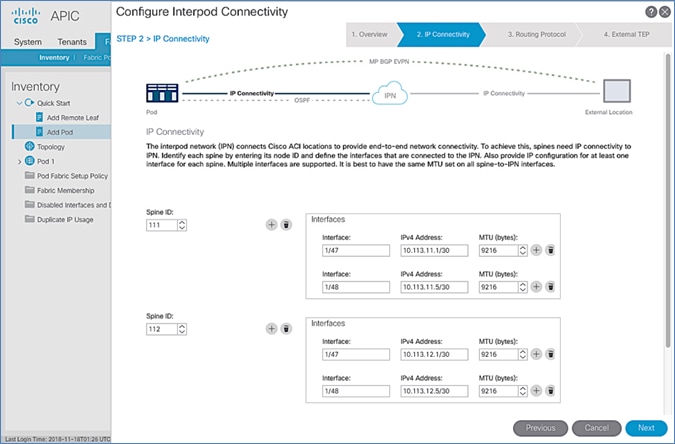The image size is (675, 444).
Task: Delete the 10.113.11.1/30 interface row
Action: point(550,250)
